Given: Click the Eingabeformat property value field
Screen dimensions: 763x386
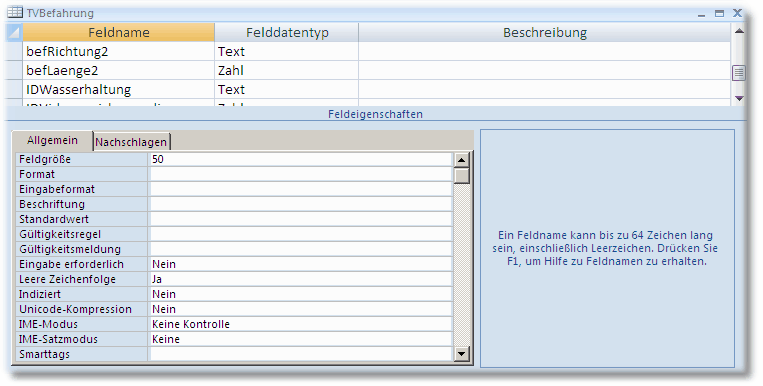Looking at the screenshot, I should (x=301, y=189).
